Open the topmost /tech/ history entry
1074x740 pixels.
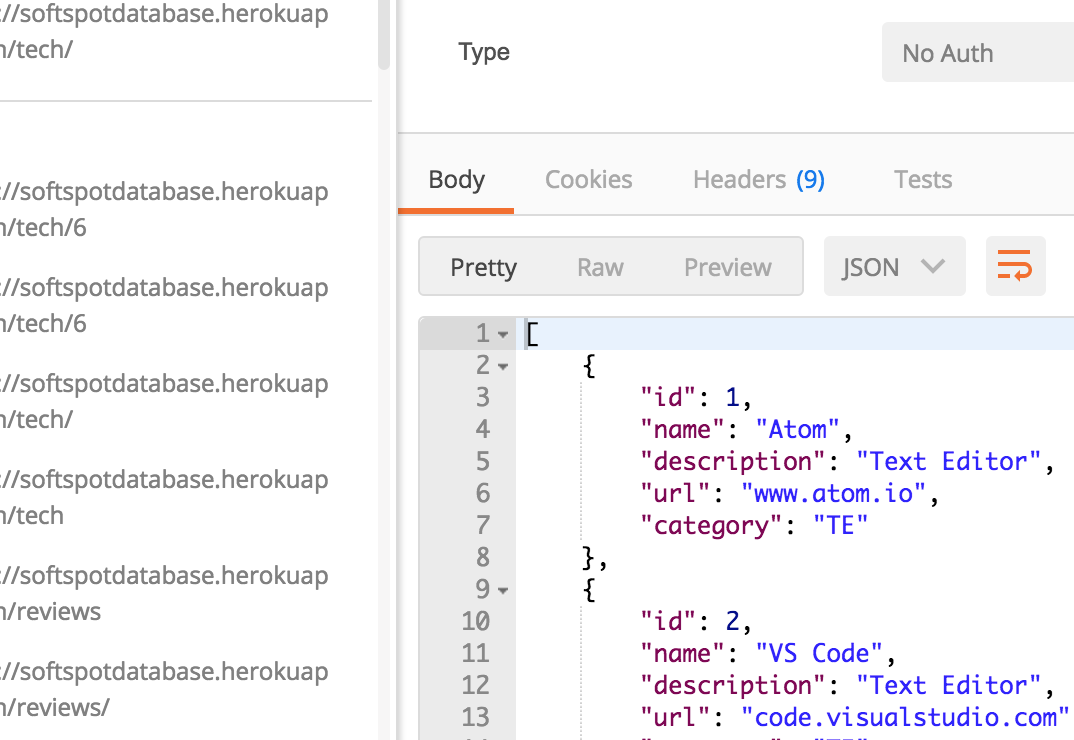click(x=164, y=31)
